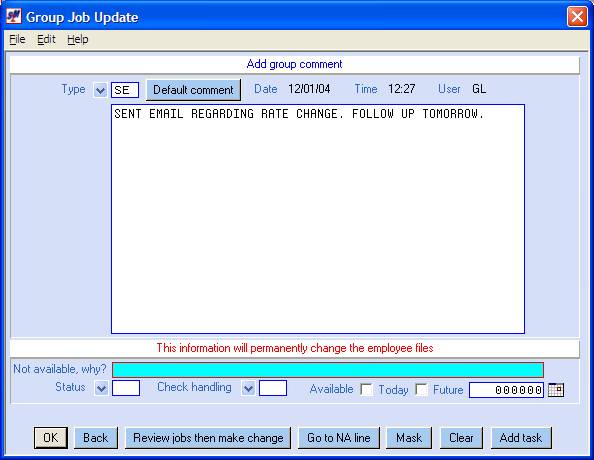
Task: Enable the Available Today checkbox
Action: (x=366, y=390)
